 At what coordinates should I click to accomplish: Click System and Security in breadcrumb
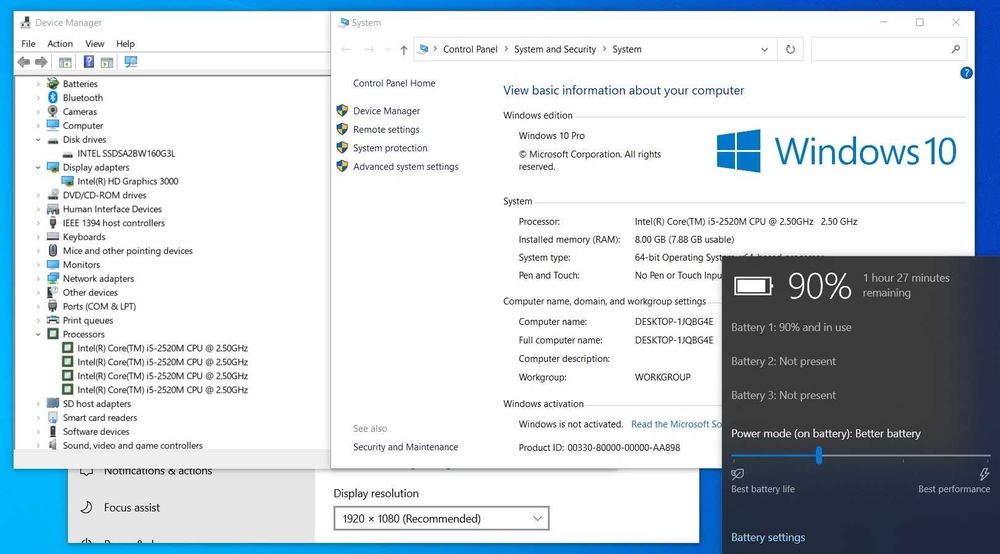click(555, 49)
